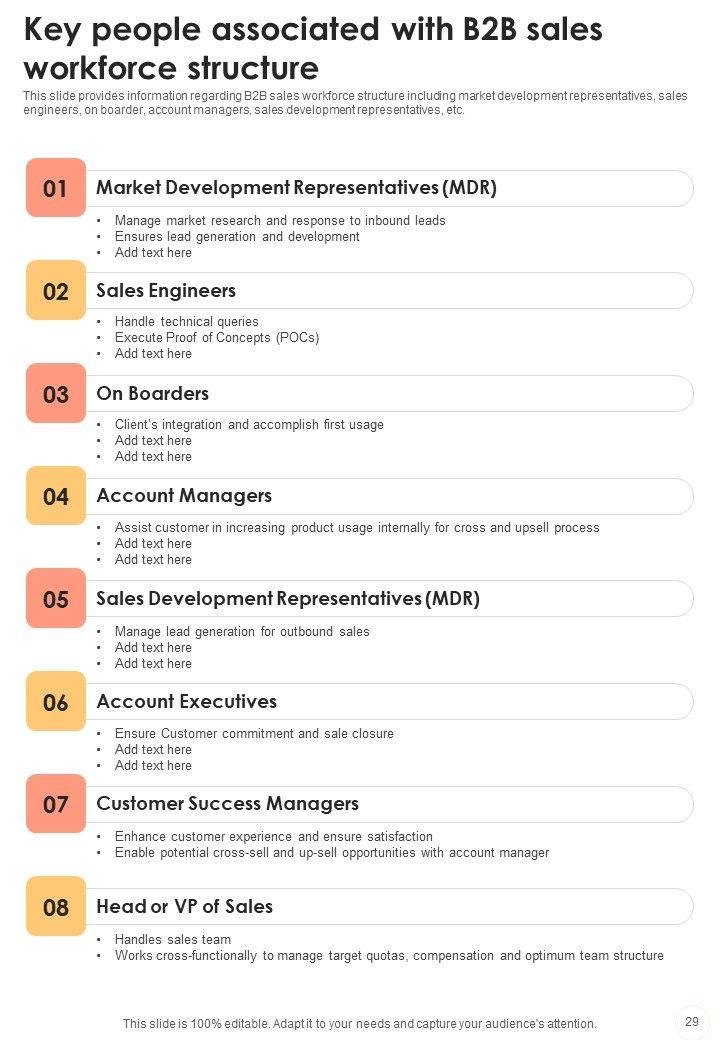Select the 03 number badge
720x1040 pixels.
pos(56,394)
